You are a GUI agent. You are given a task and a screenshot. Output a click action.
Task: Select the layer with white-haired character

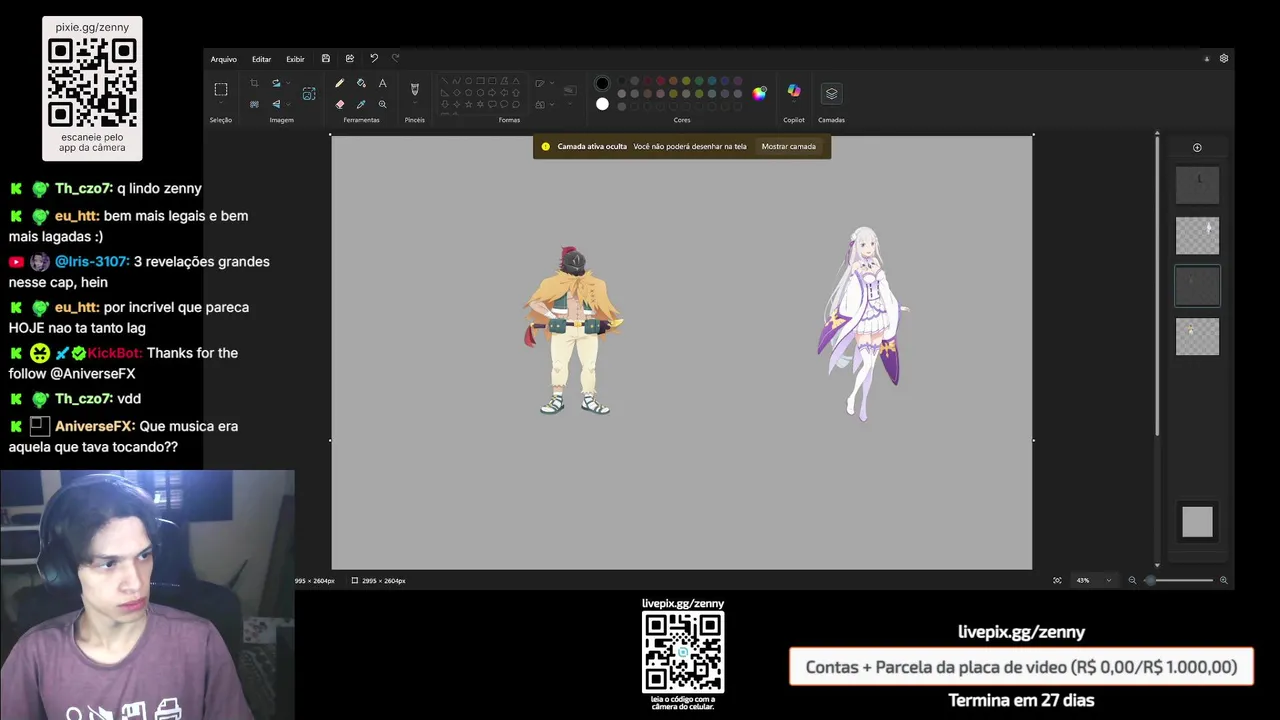pyautogui.click(x=1197, y=236)
